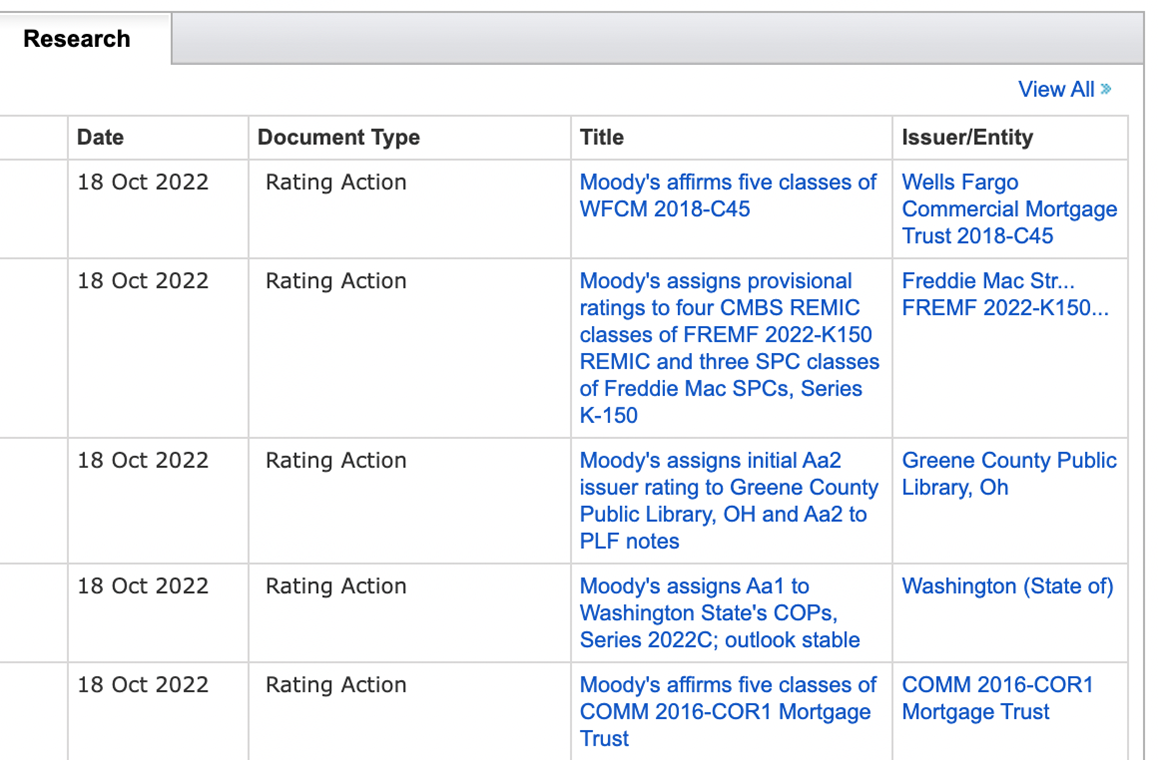Click Rating Action in the FREMF 2022-K150 row
Viewport: 1158px width, 760px height.
(336, 281)
